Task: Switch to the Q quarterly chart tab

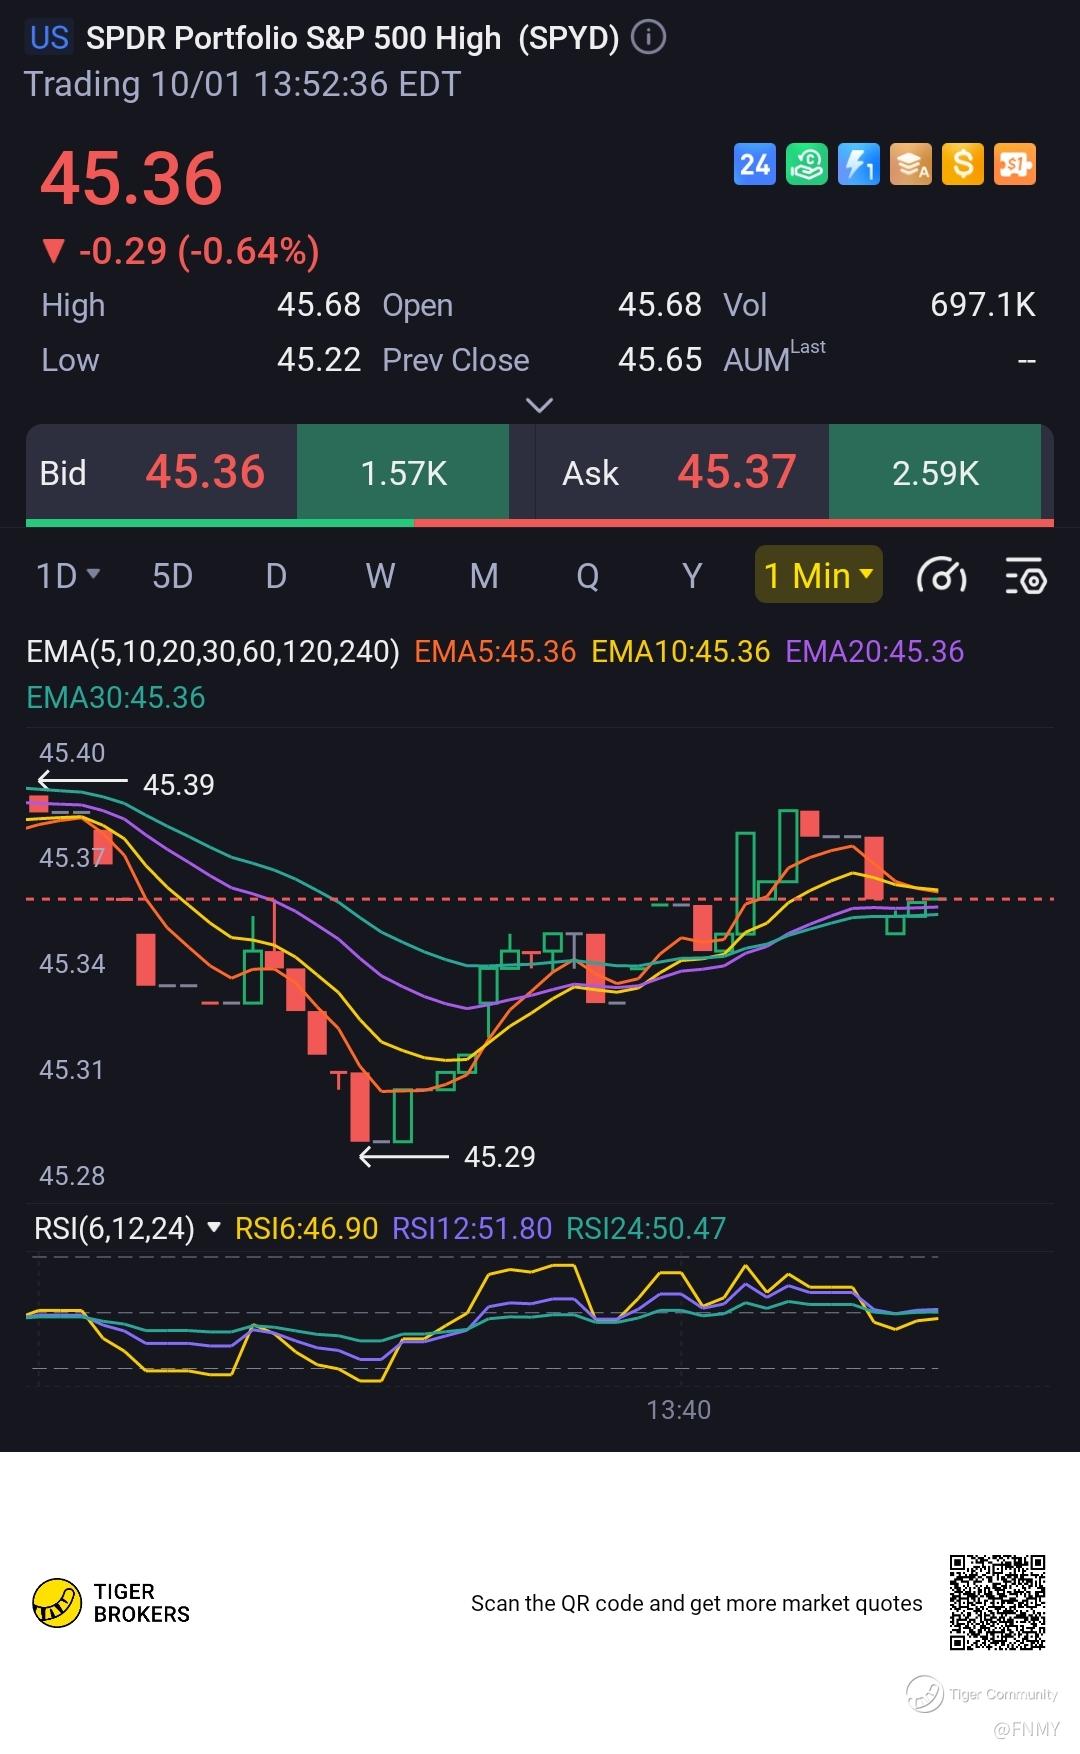Action: click(x=588, y=576)
